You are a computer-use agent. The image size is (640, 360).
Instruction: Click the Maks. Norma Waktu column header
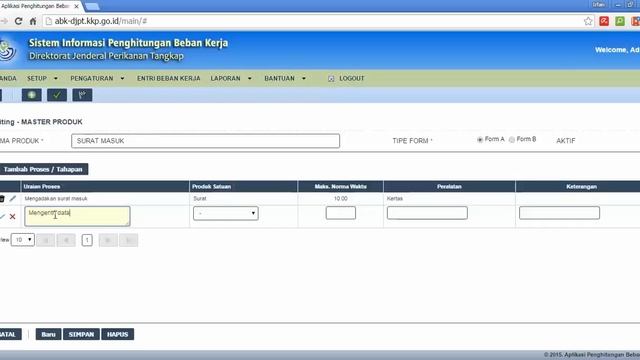point(340,187)
